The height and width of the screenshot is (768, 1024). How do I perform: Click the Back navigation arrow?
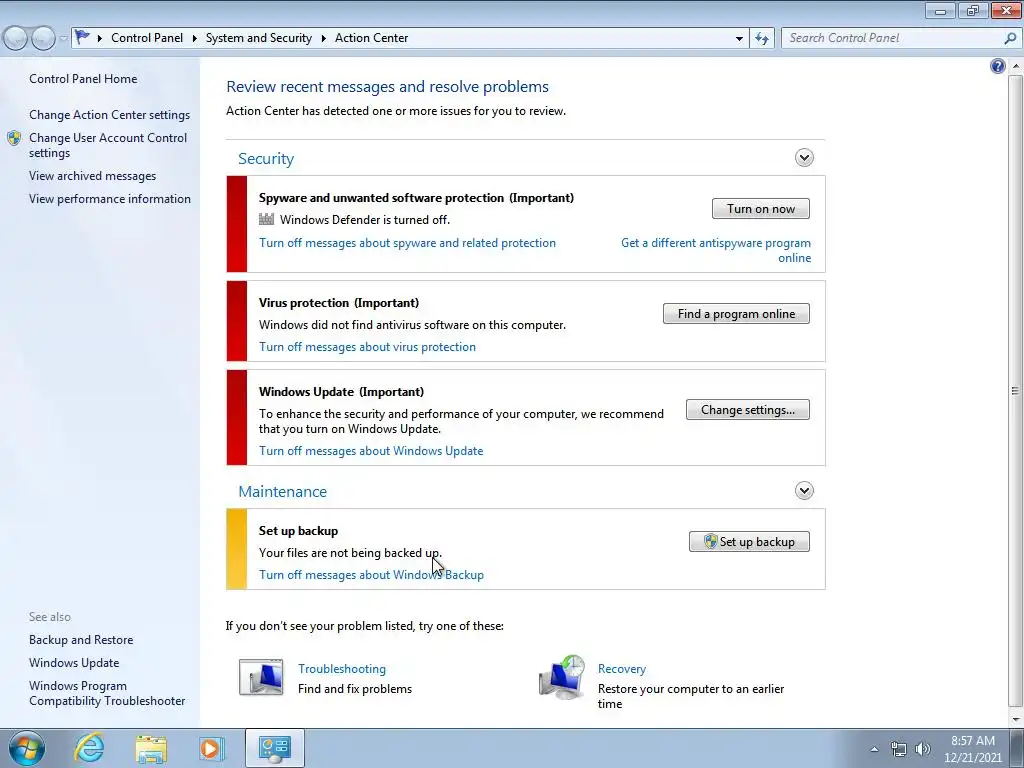(16, 38)
